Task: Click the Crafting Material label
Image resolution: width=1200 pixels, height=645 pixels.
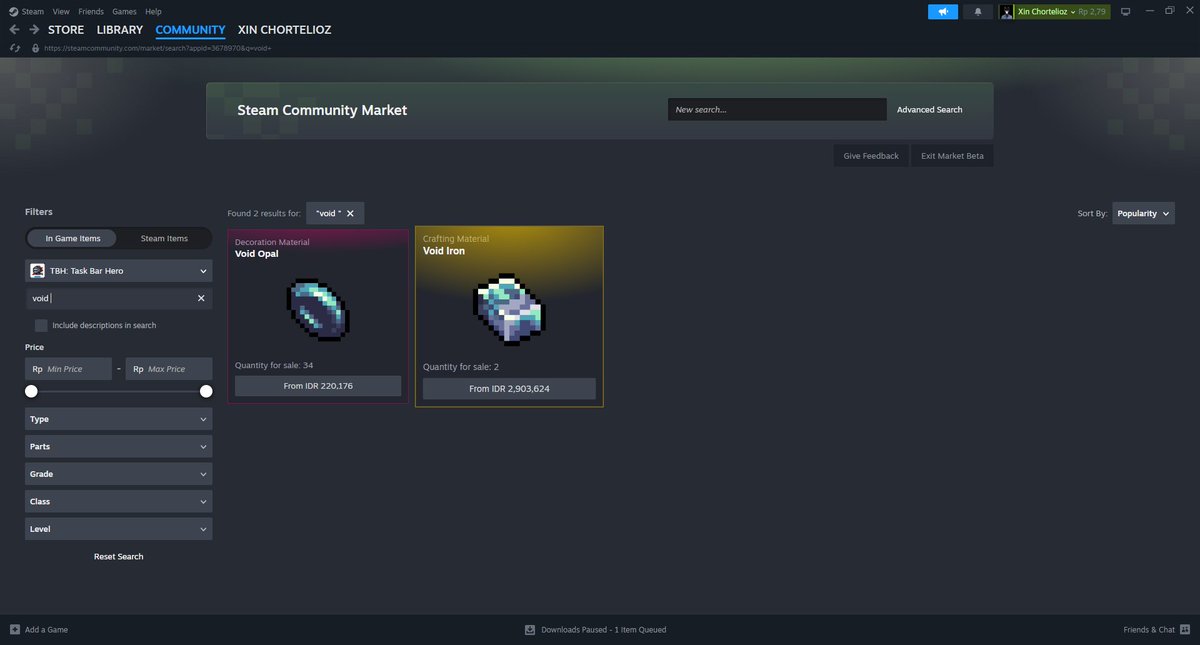Action: coord(456,239)
